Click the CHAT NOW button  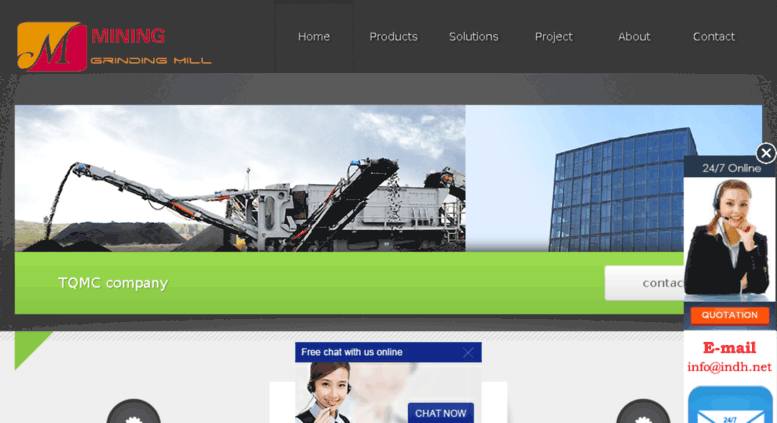coord(441,413)
